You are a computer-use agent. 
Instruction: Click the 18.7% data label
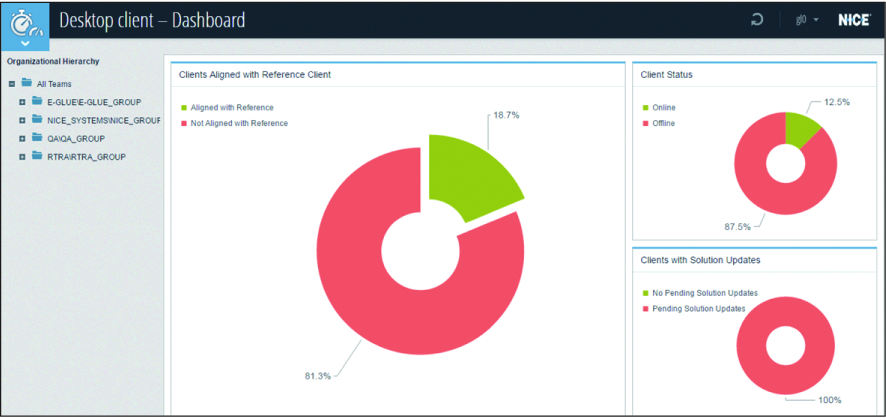pyautogui.click(x=506, y=115)
